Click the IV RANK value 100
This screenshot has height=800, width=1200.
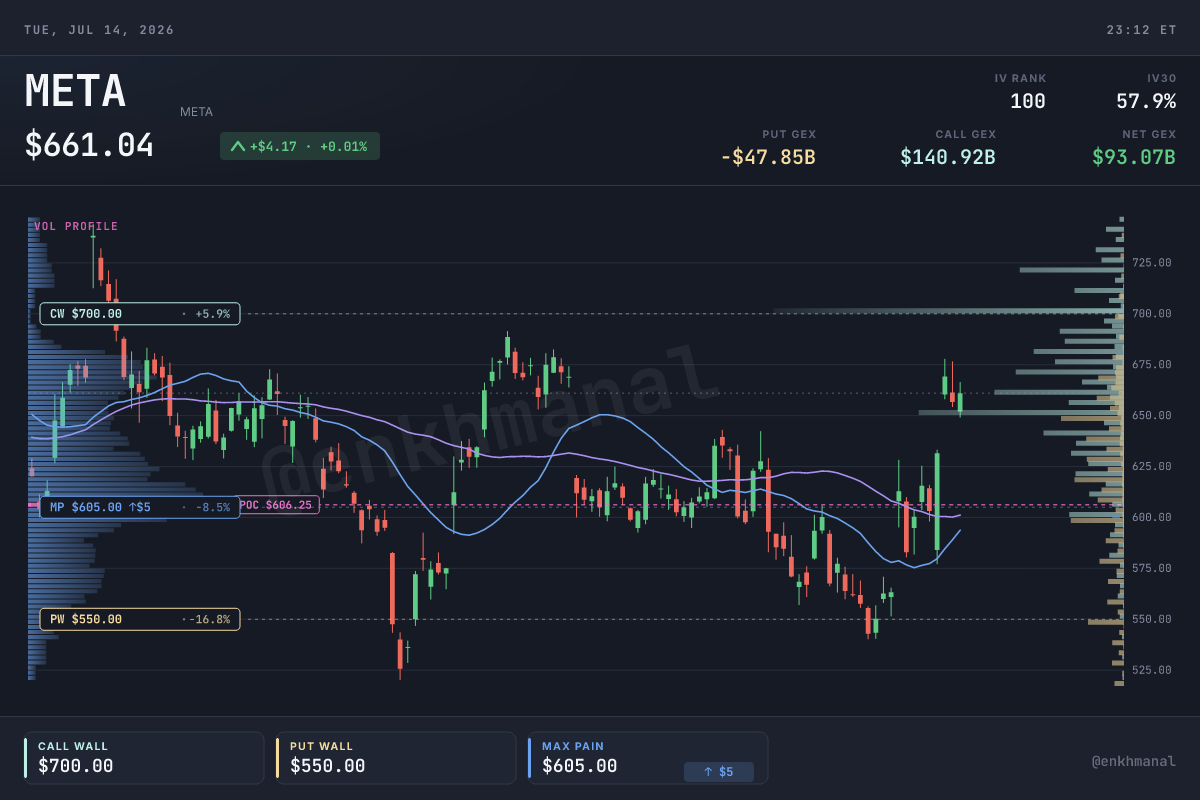pos(1027,101)
